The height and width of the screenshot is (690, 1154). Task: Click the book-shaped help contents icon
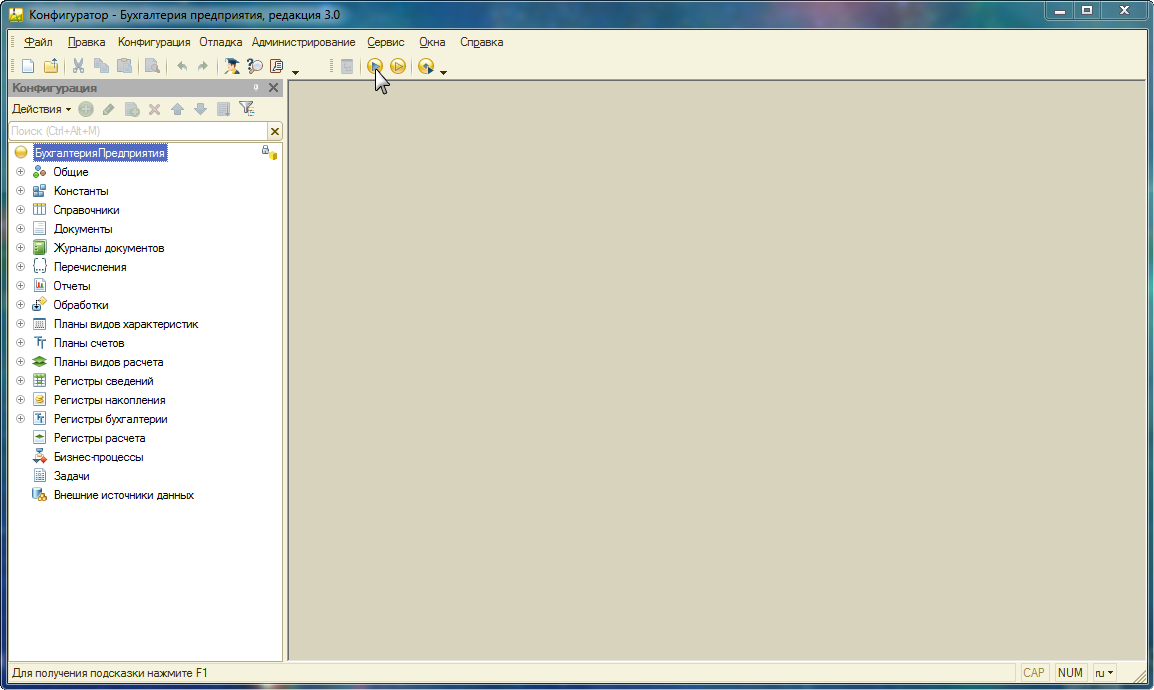pyautogui.click(x=277, y=66)
